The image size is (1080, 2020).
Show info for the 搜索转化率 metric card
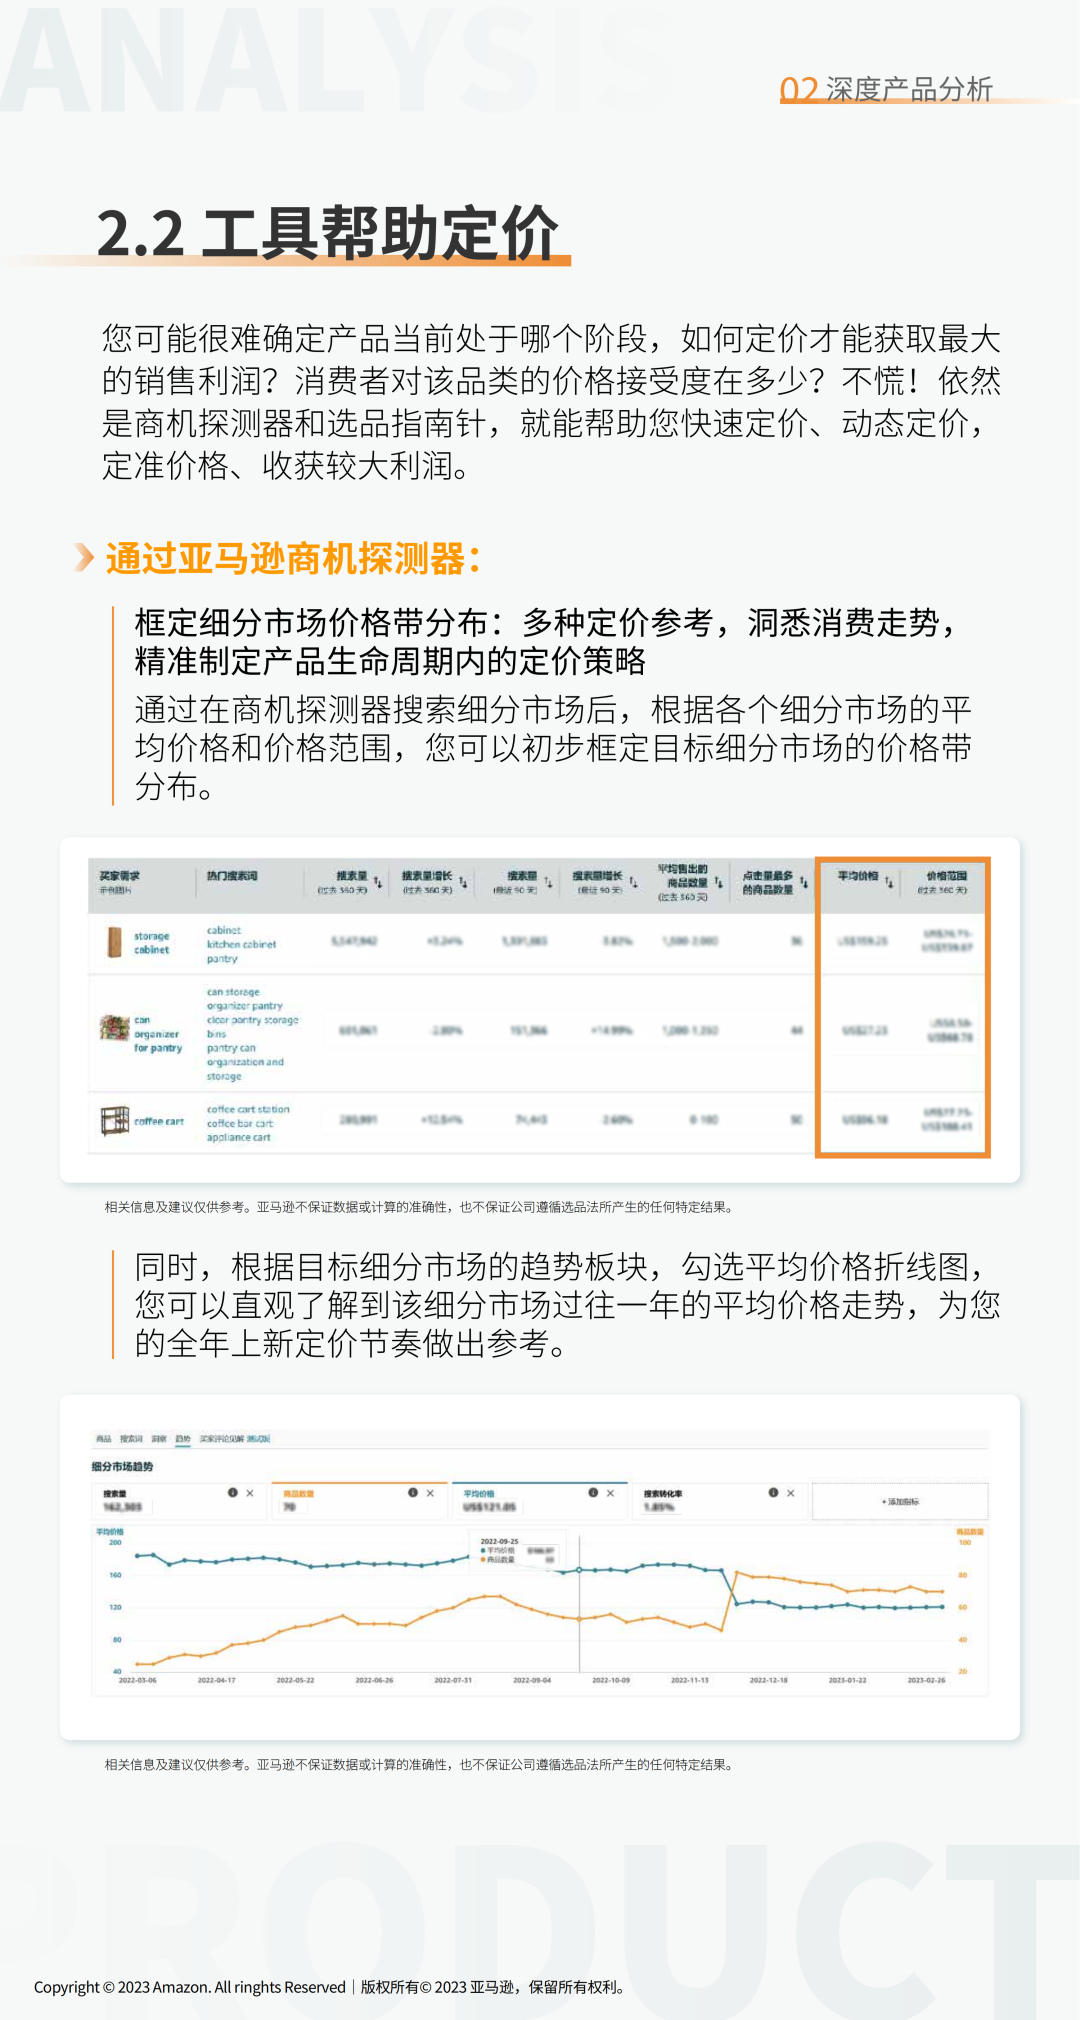coord(773,1493)
